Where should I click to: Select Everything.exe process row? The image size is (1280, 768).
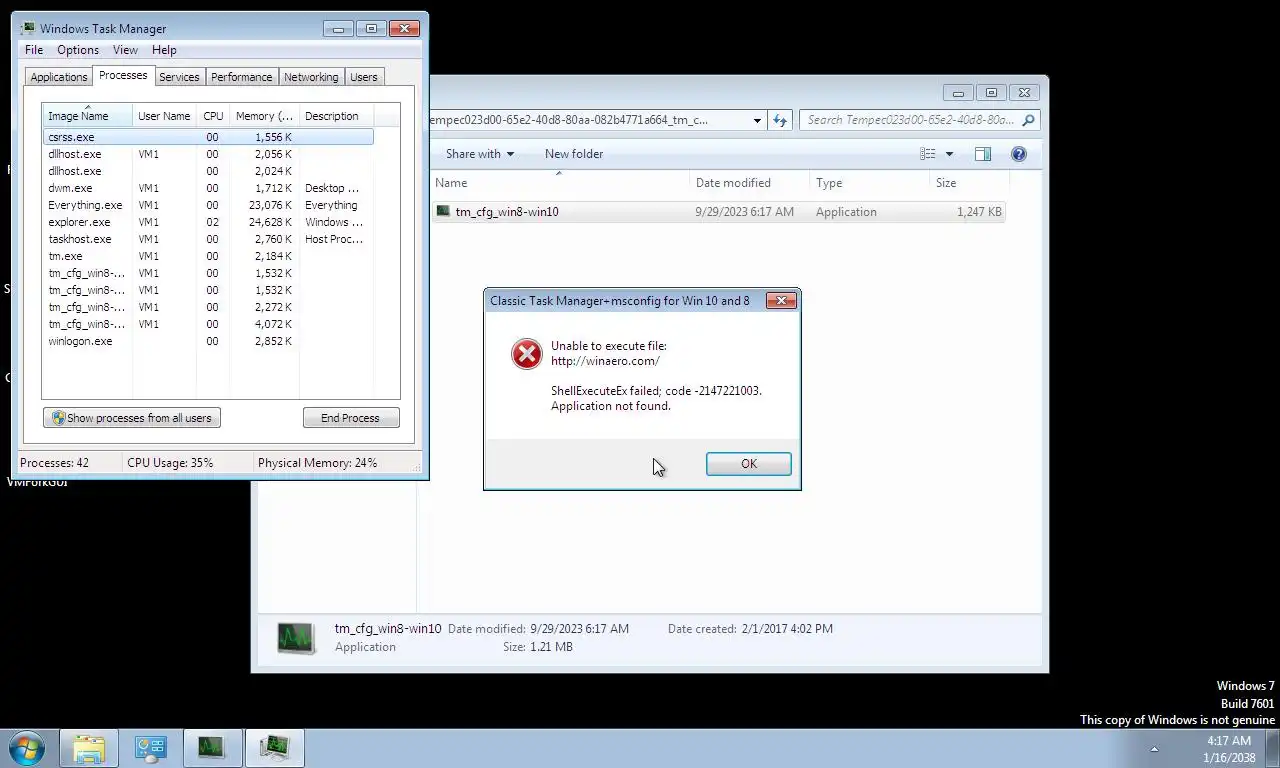tap(209, 205)
